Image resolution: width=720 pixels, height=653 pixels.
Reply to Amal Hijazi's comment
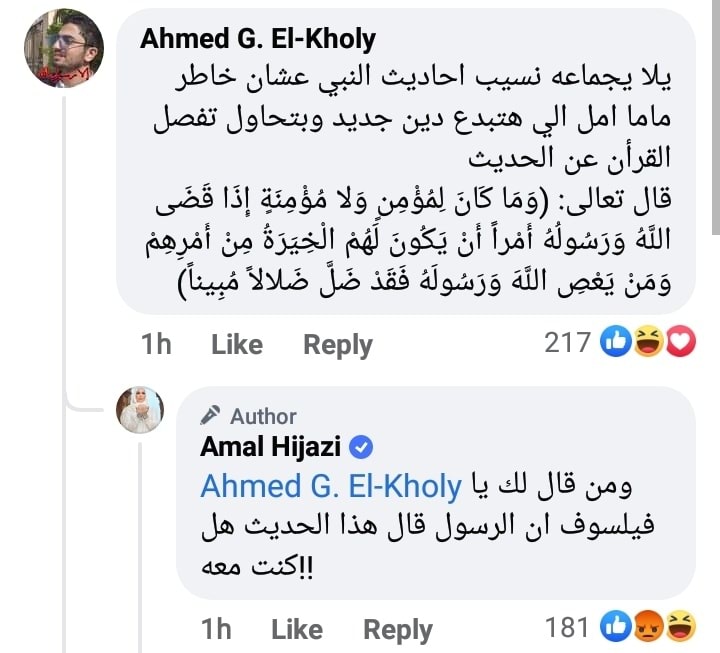(398, 630)
